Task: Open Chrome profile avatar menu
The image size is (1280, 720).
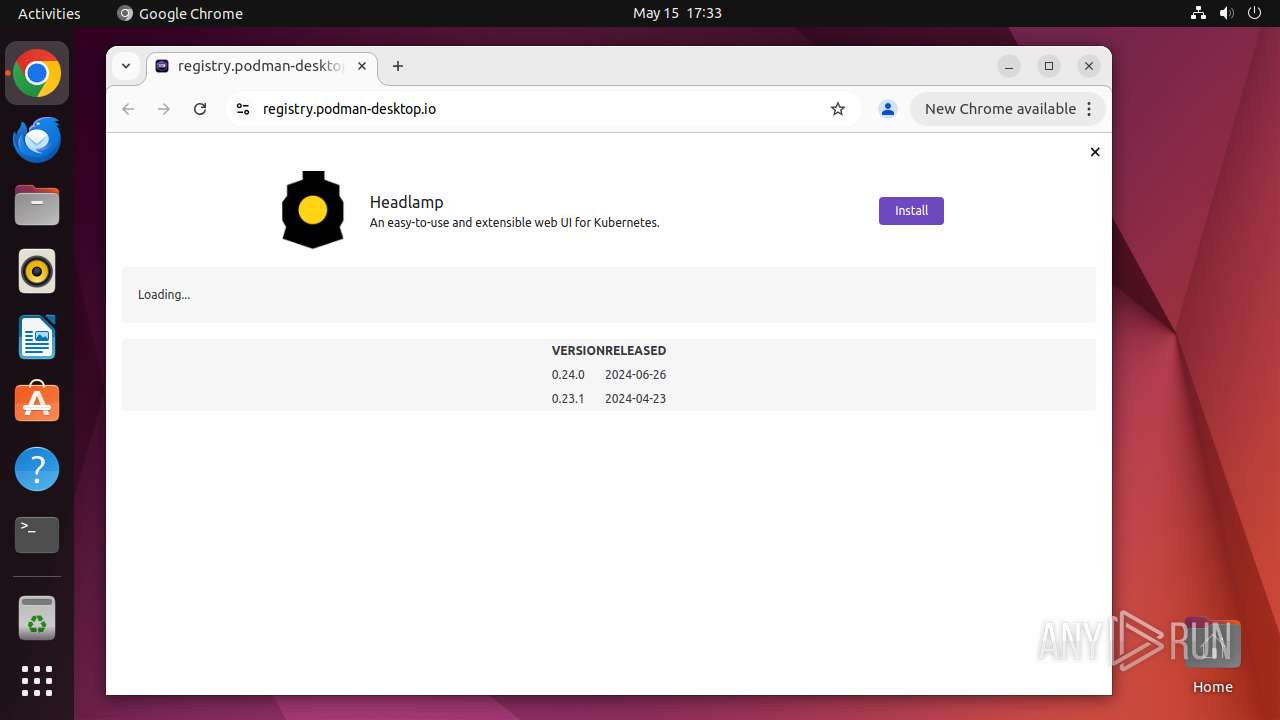Action: tap(887, 109)
